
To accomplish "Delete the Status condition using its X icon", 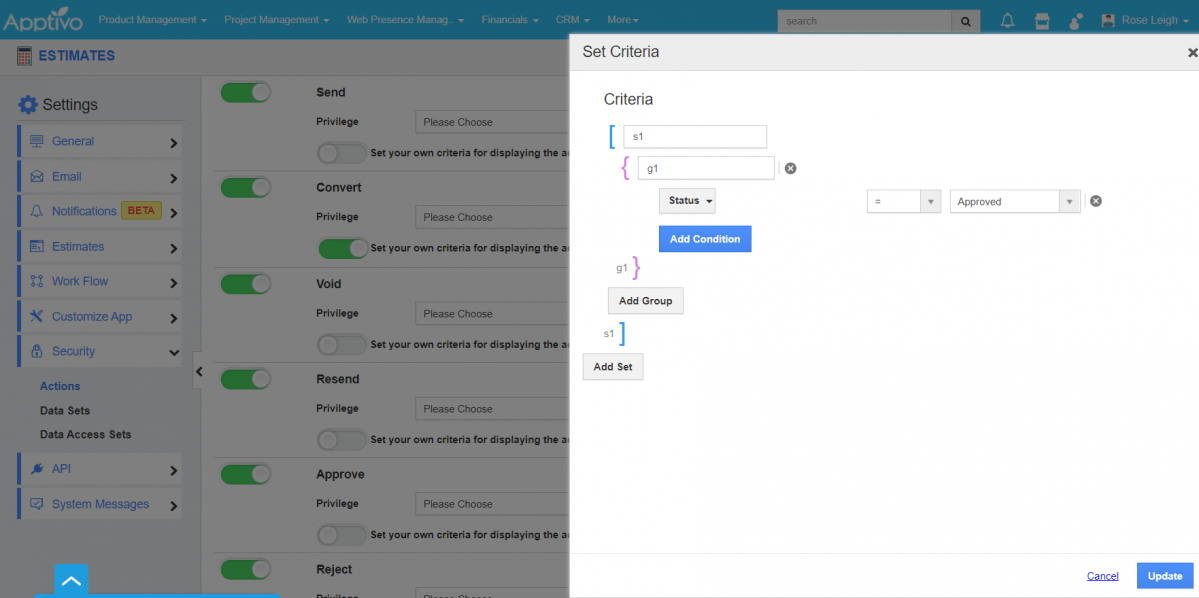I will pos(1095,201).
